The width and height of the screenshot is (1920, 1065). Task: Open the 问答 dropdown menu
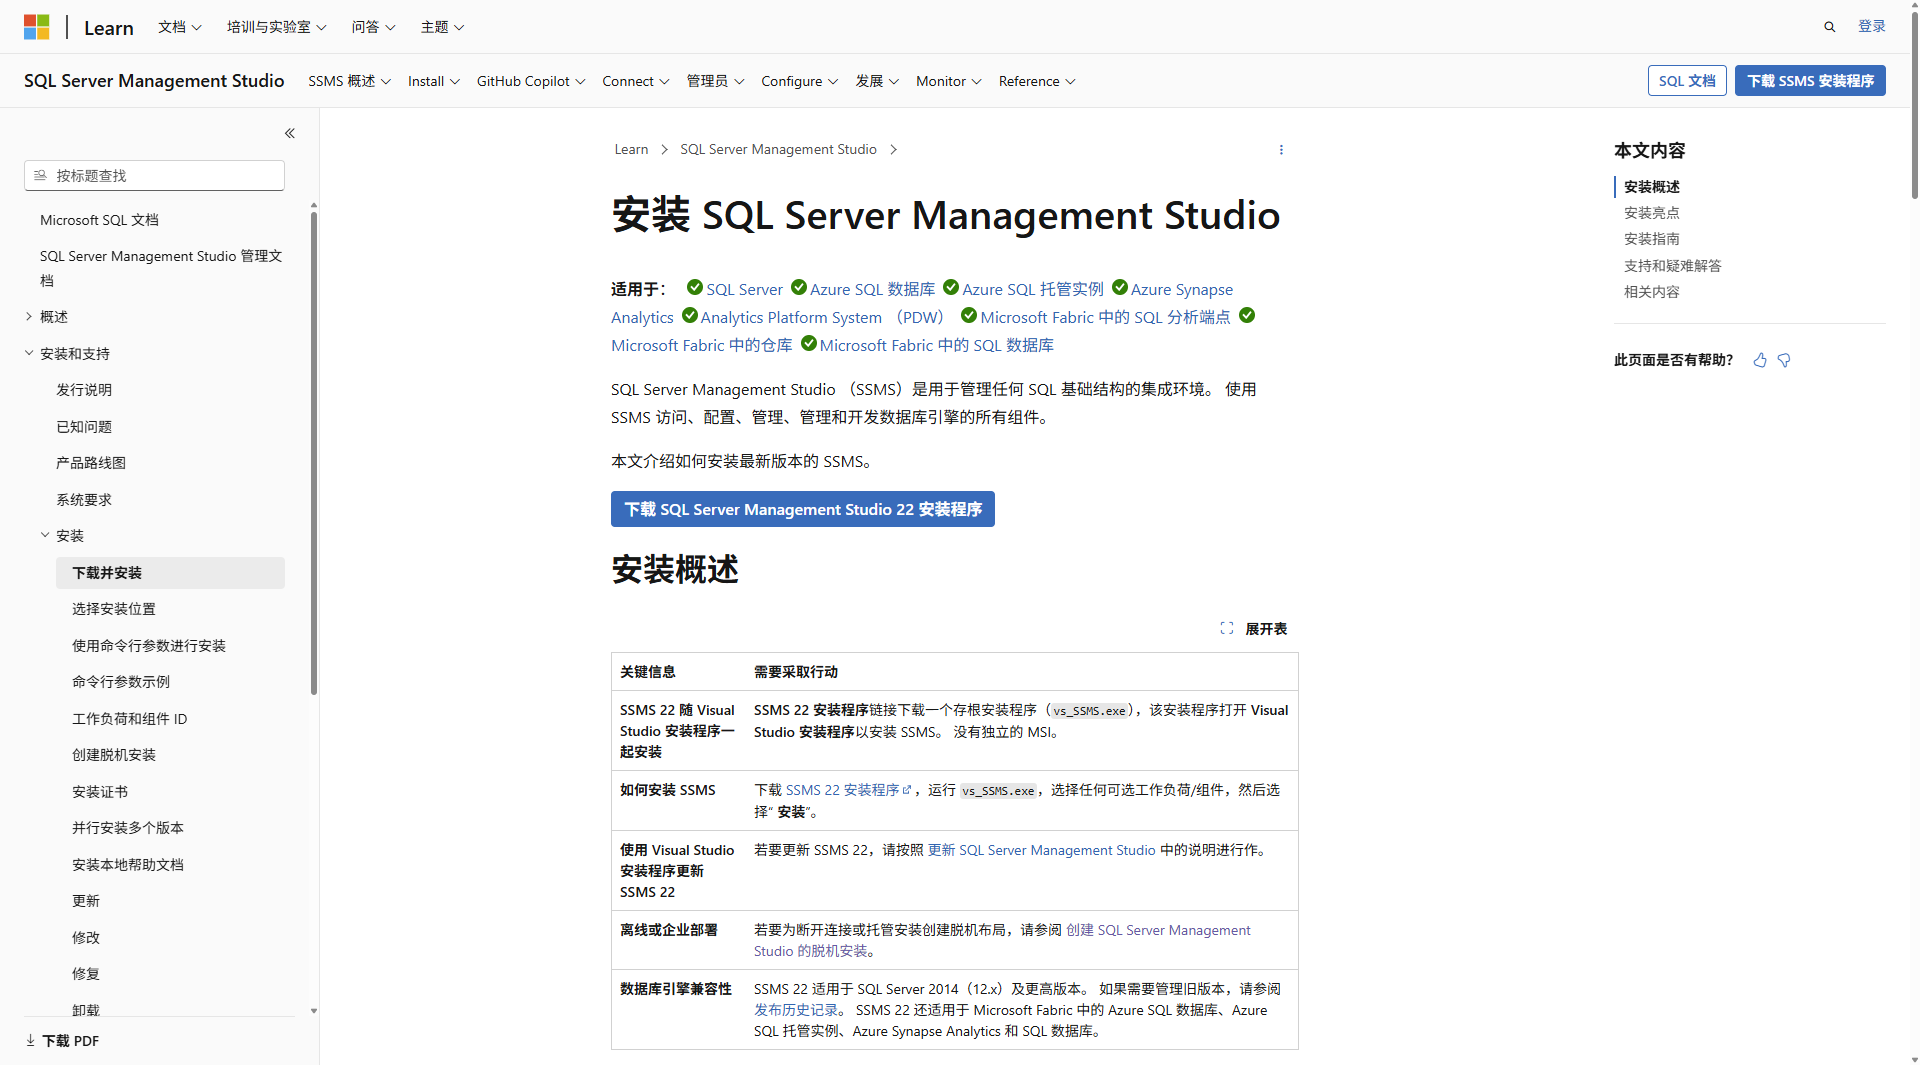point(374,27)
